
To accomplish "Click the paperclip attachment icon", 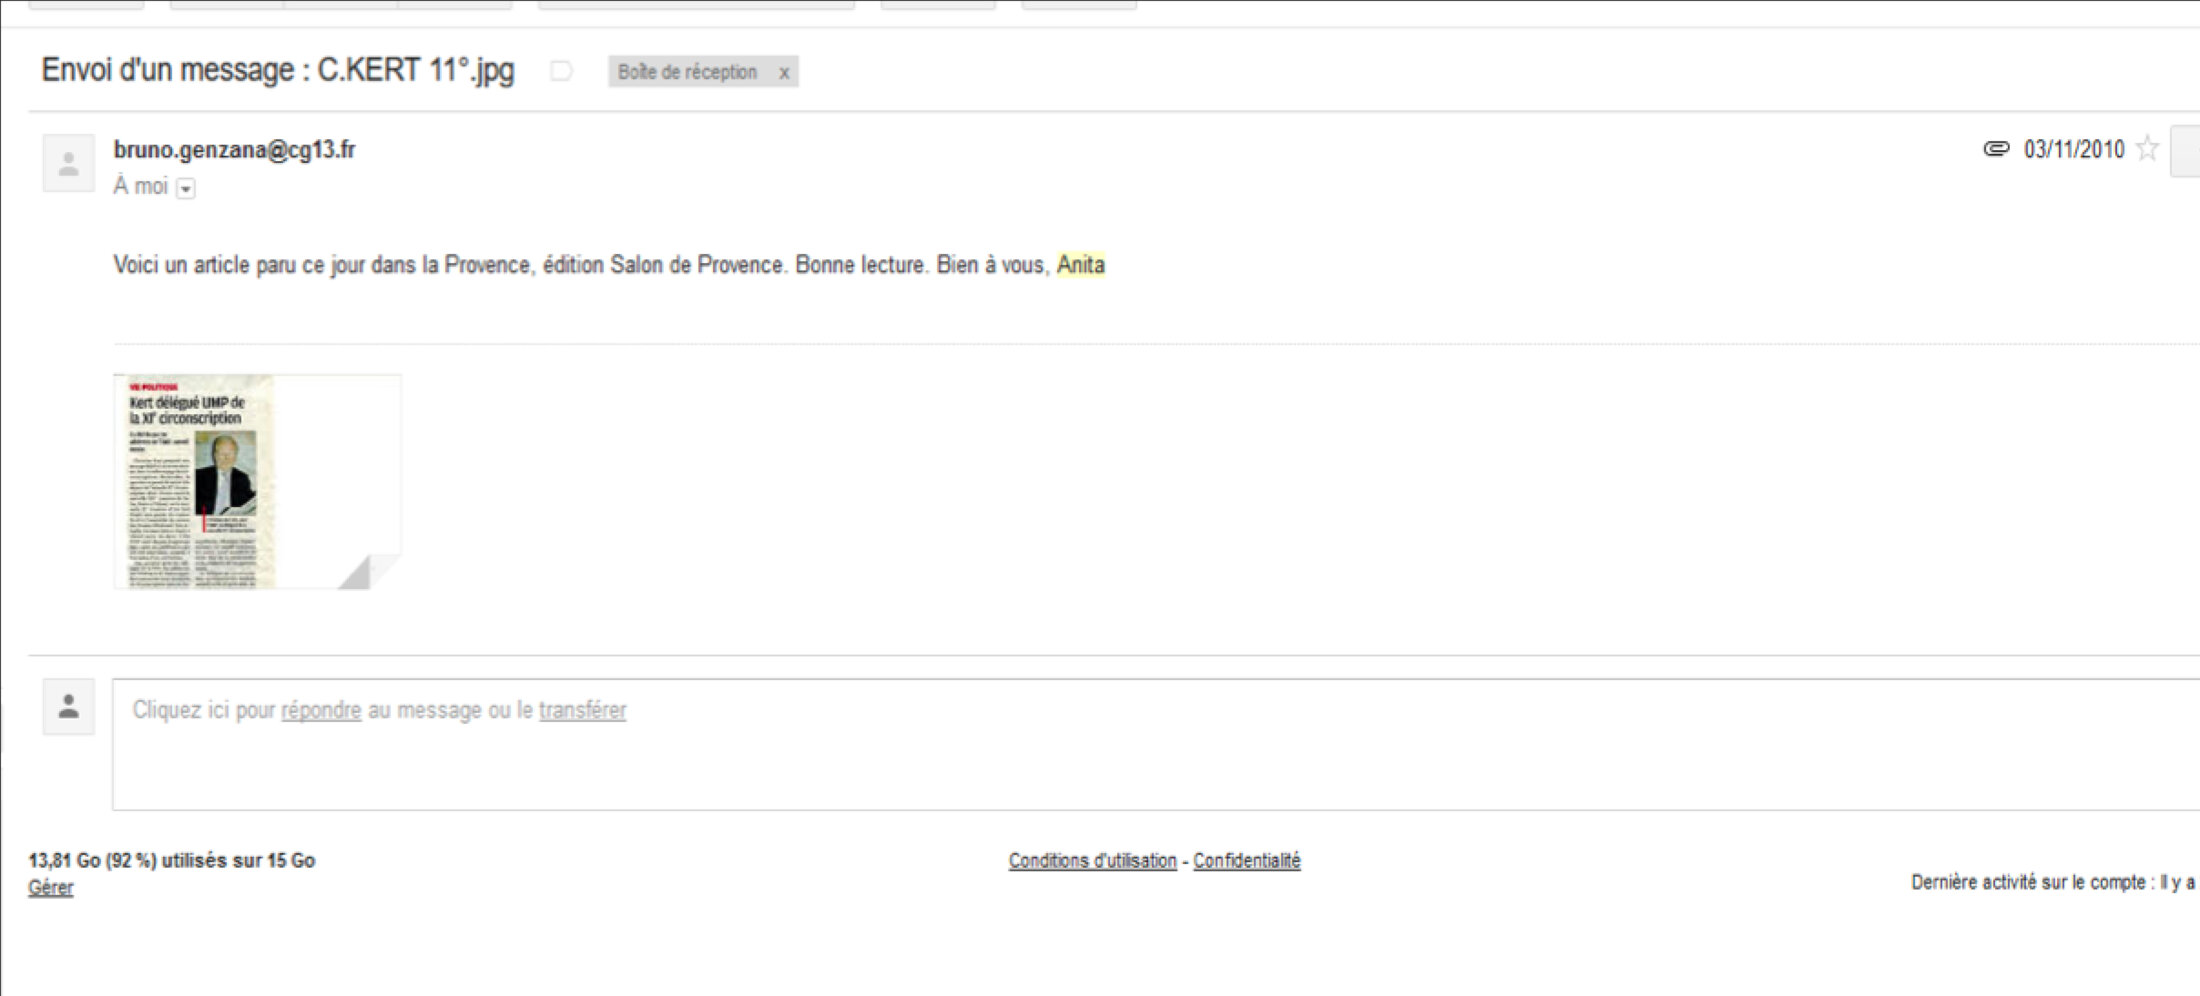I will click(1996, 149).
